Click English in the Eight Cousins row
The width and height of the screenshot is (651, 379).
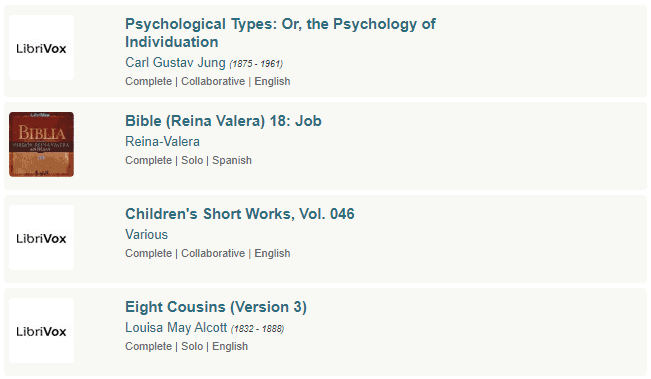pyautogui.click(x=230, y=346)
